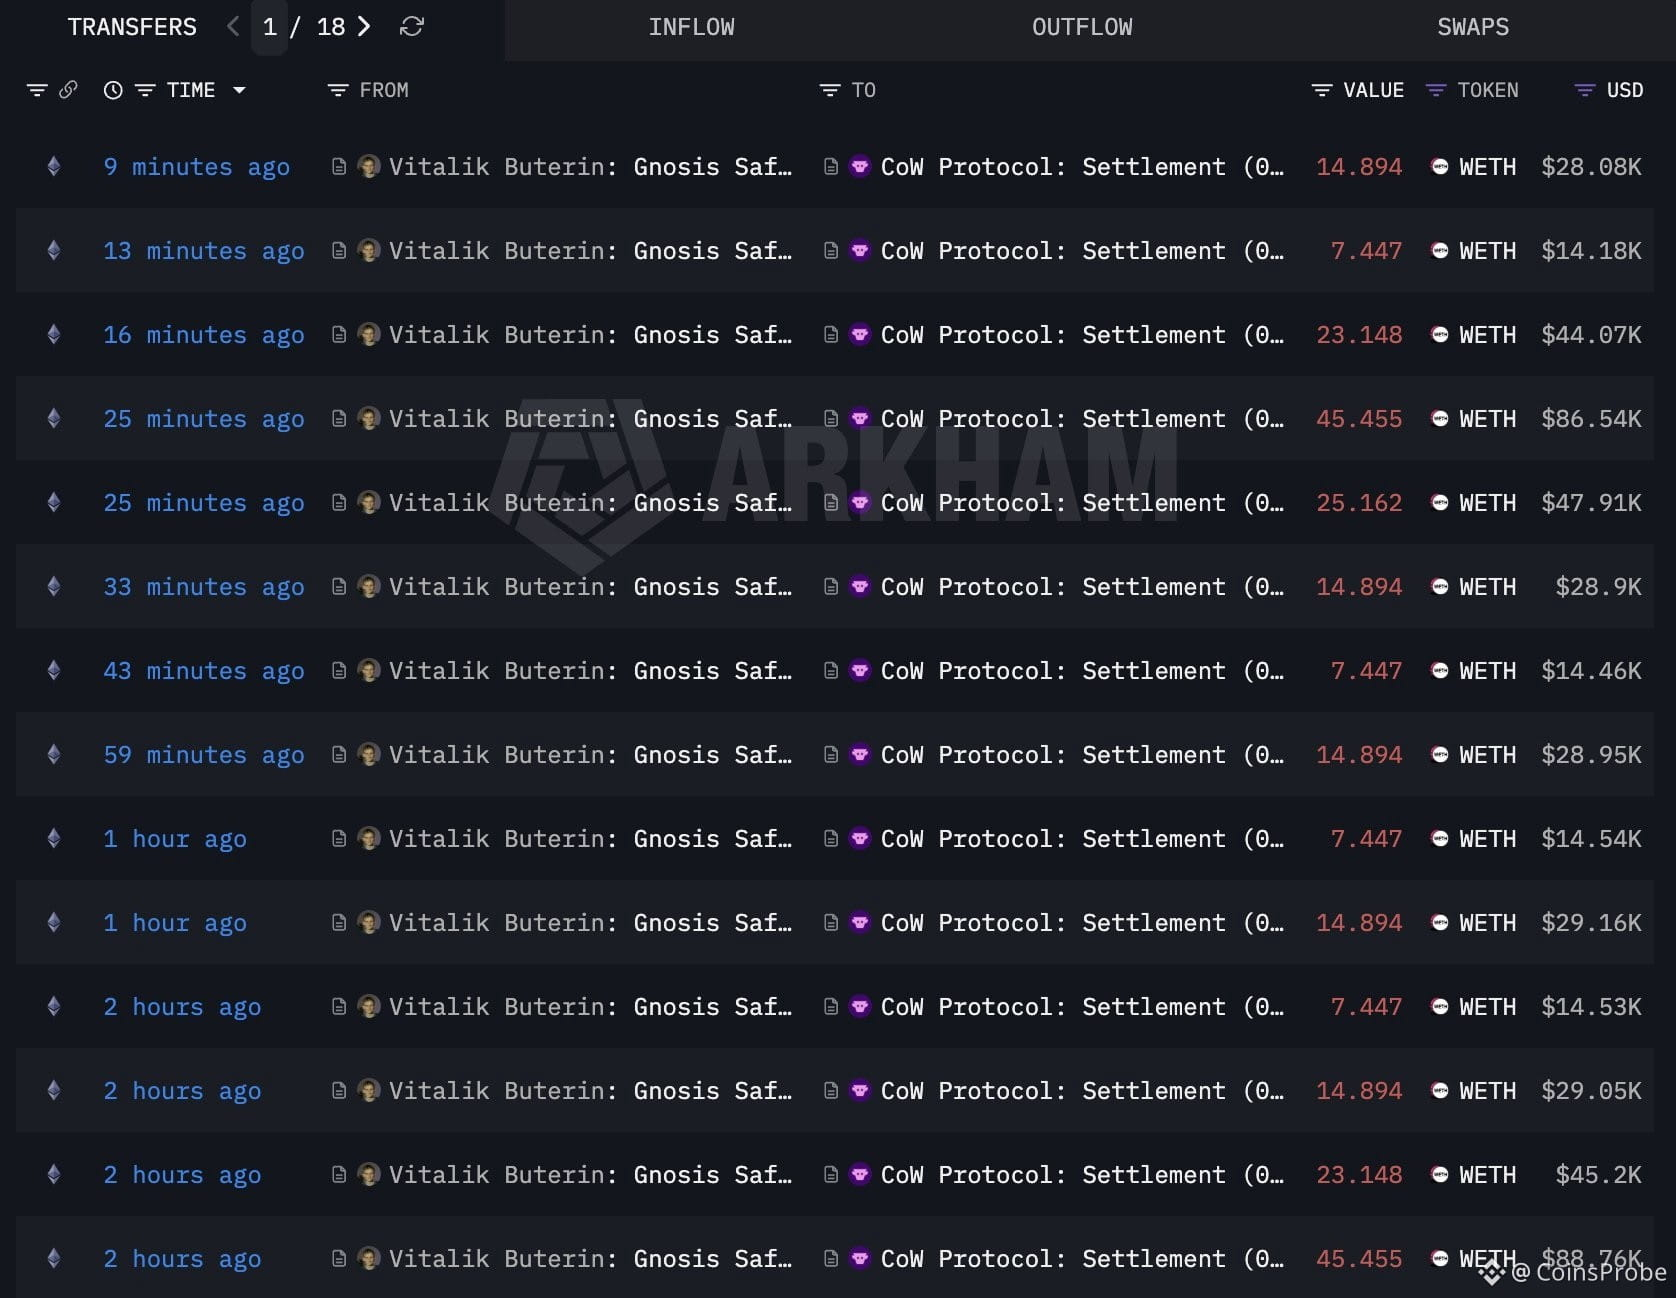Open the 13 minutes ago transaction link
The image size is (1676, 1298).
[x=204, y=251]
